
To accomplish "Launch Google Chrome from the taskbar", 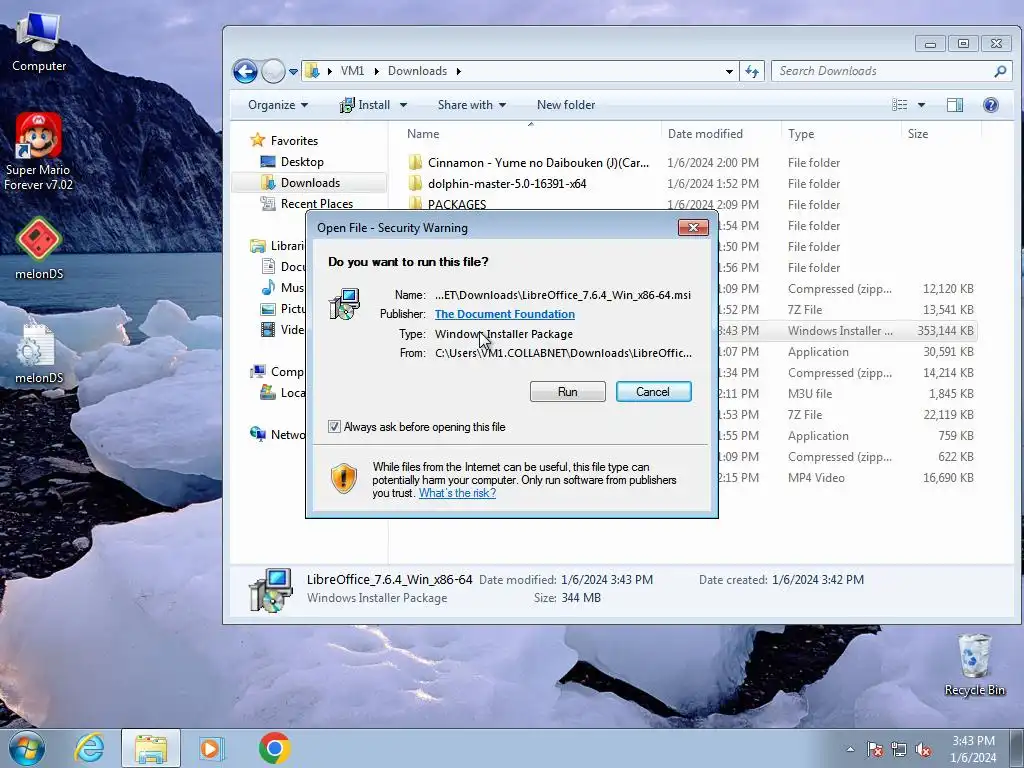I will click(274, 748).
